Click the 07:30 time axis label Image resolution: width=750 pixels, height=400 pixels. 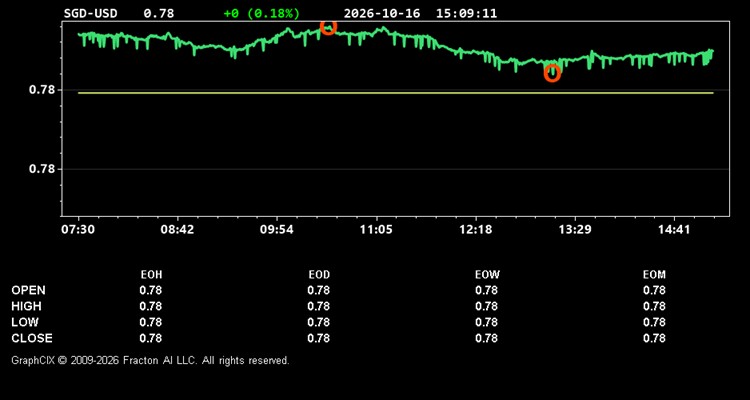77,230
